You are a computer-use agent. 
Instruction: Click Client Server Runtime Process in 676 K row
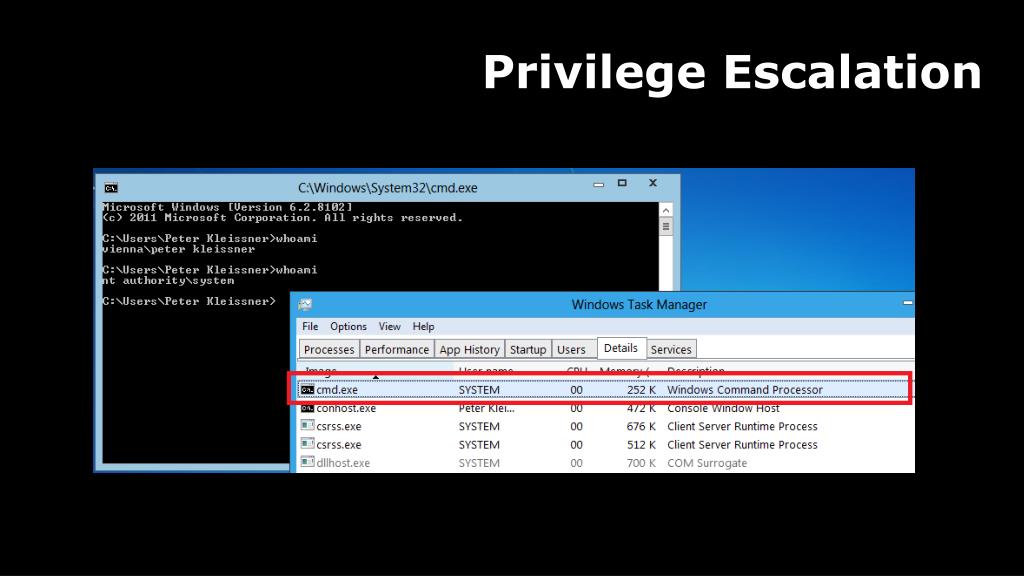point(742,426)
